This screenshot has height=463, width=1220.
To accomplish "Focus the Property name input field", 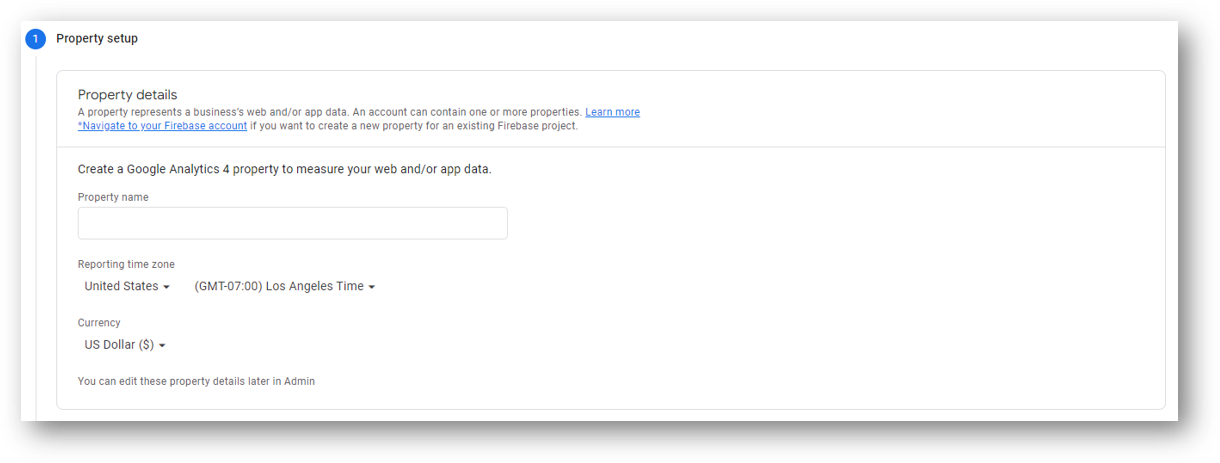I will click(x=292, y=223).
